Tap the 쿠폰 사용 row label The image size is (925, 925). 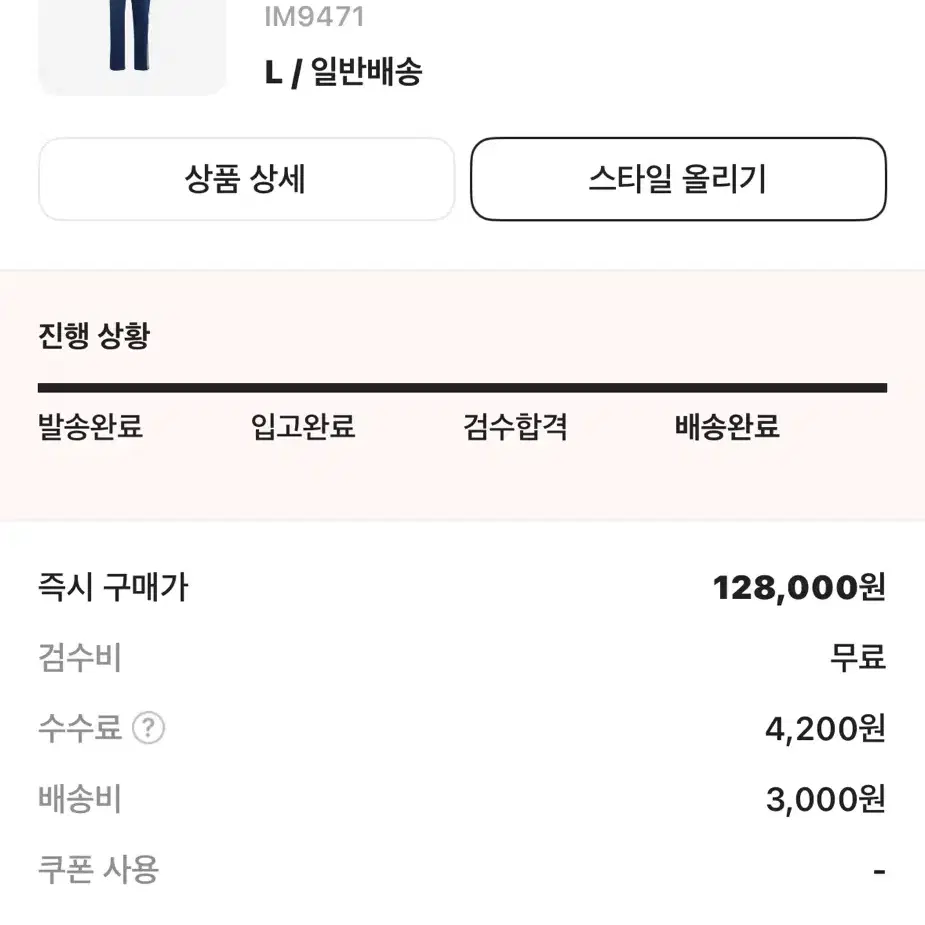tap(99, 870)
